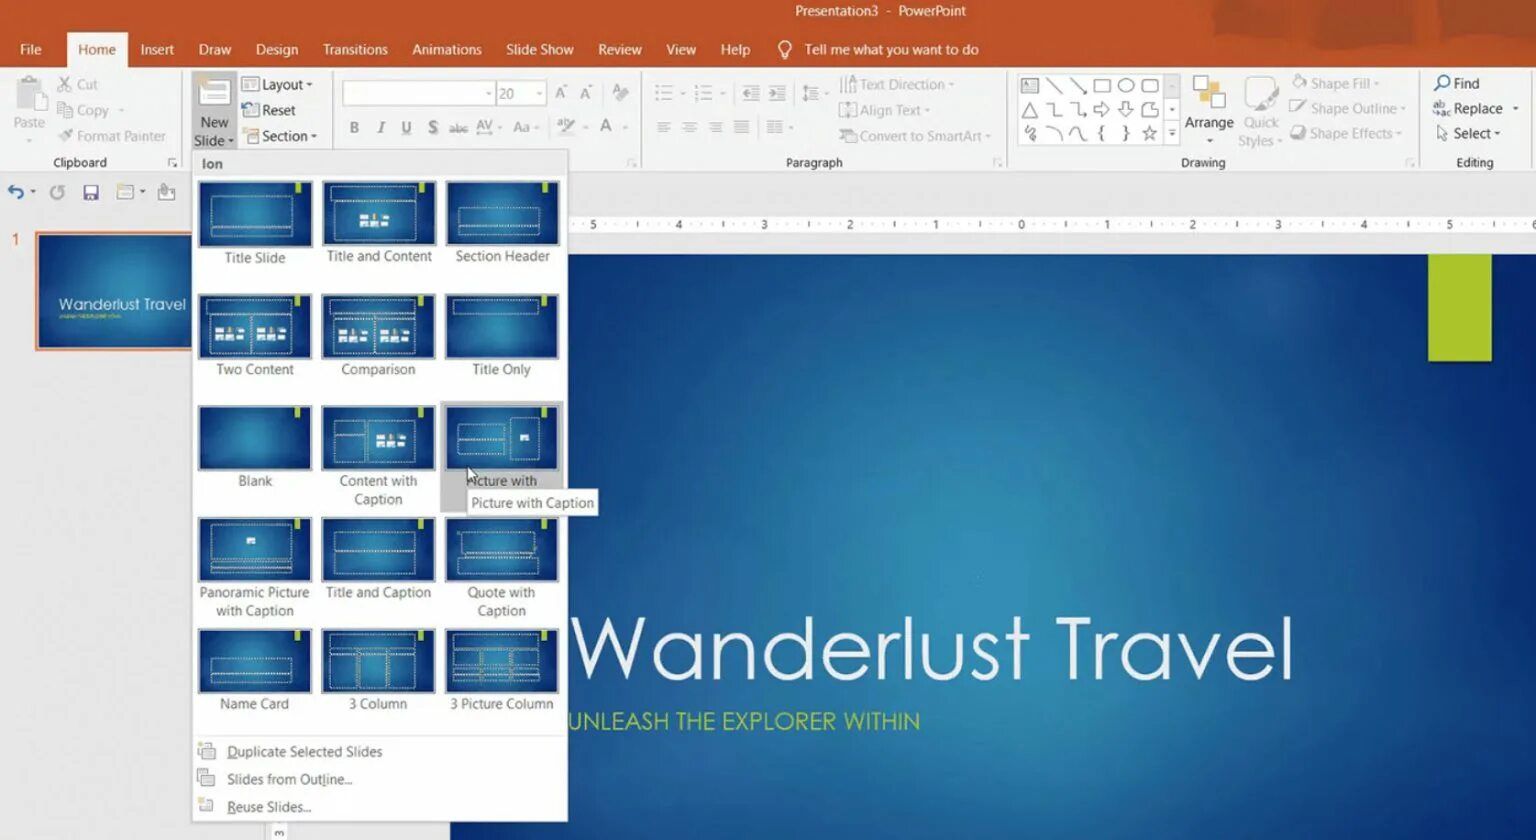Screen dimensions: 1536x840
Task: Toggle Italic formatting
Action: pos(381,127)
